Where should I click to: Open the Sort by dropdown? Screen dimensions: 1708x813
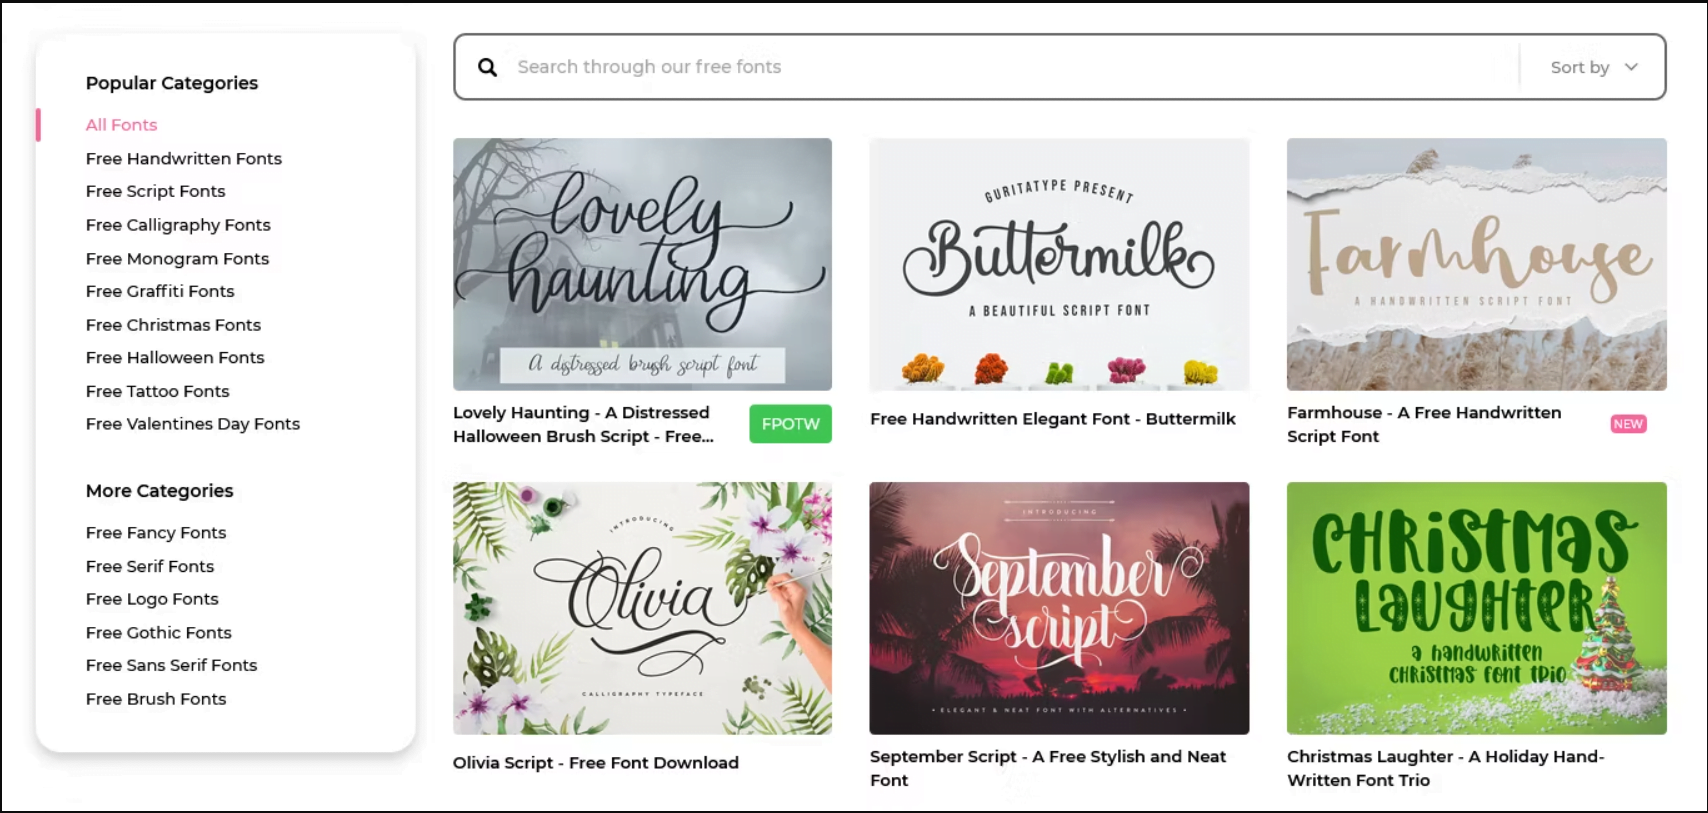pos(1594,67)
